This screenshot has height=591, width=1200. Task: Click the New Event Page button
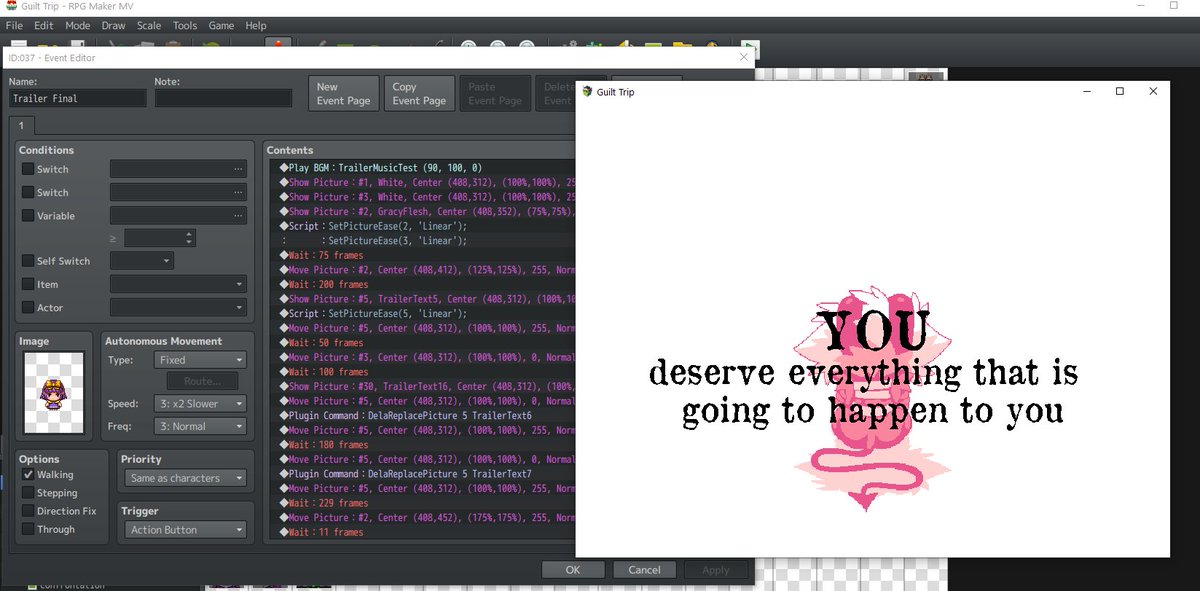pos(343,94)
